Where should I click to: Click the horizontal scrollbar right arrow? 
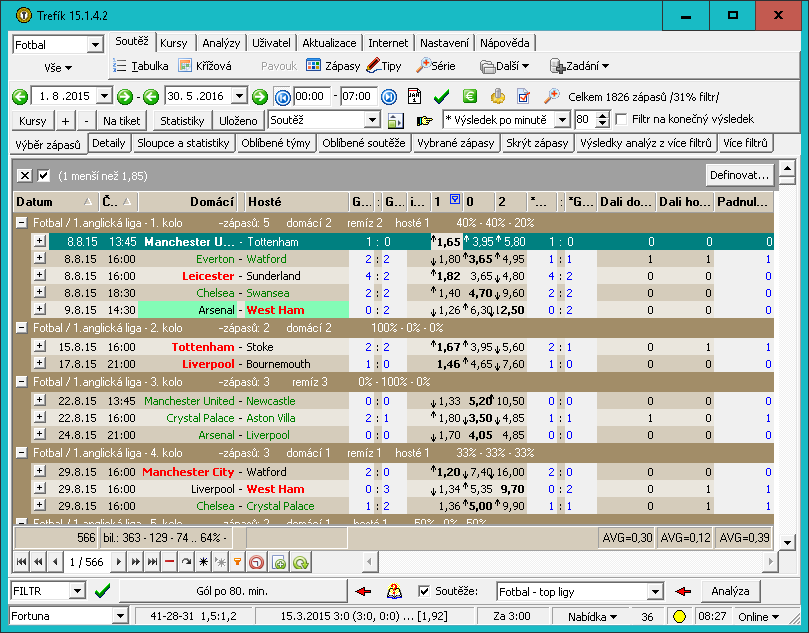(x=770, y=561)
